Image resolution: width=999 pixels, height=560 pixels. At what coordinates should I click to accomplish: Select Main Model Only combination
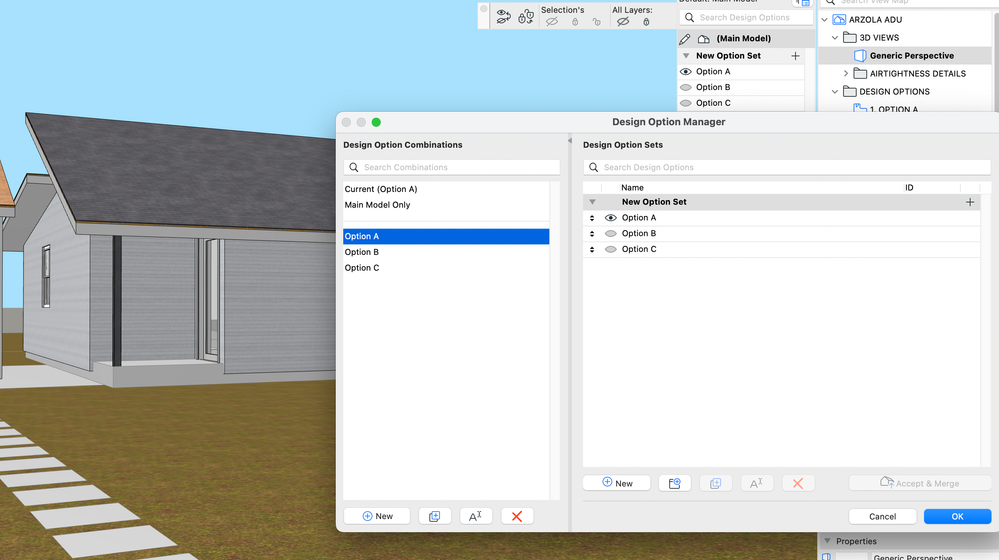coord(446,205)
